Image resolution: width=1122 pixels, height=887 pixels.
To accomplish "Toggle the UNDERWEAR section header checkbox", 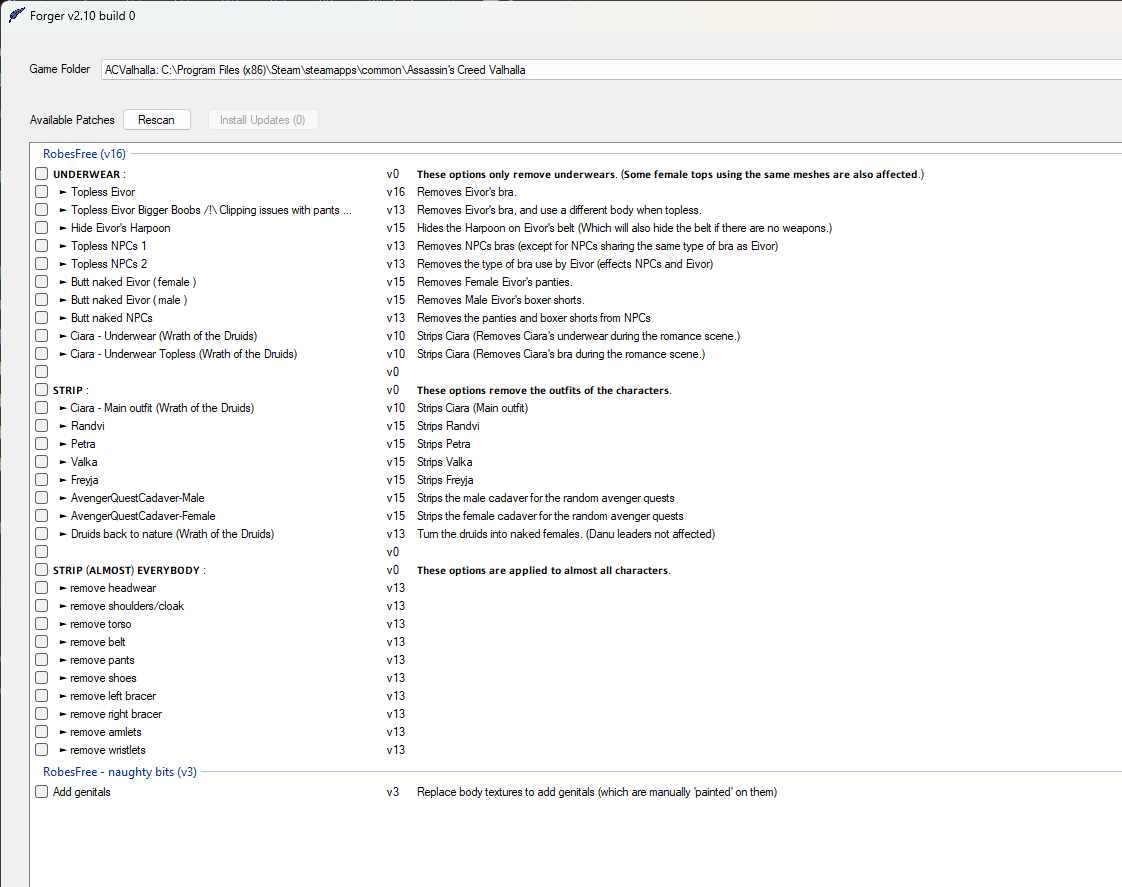I will pyautogui.click(x=42, y=174).
